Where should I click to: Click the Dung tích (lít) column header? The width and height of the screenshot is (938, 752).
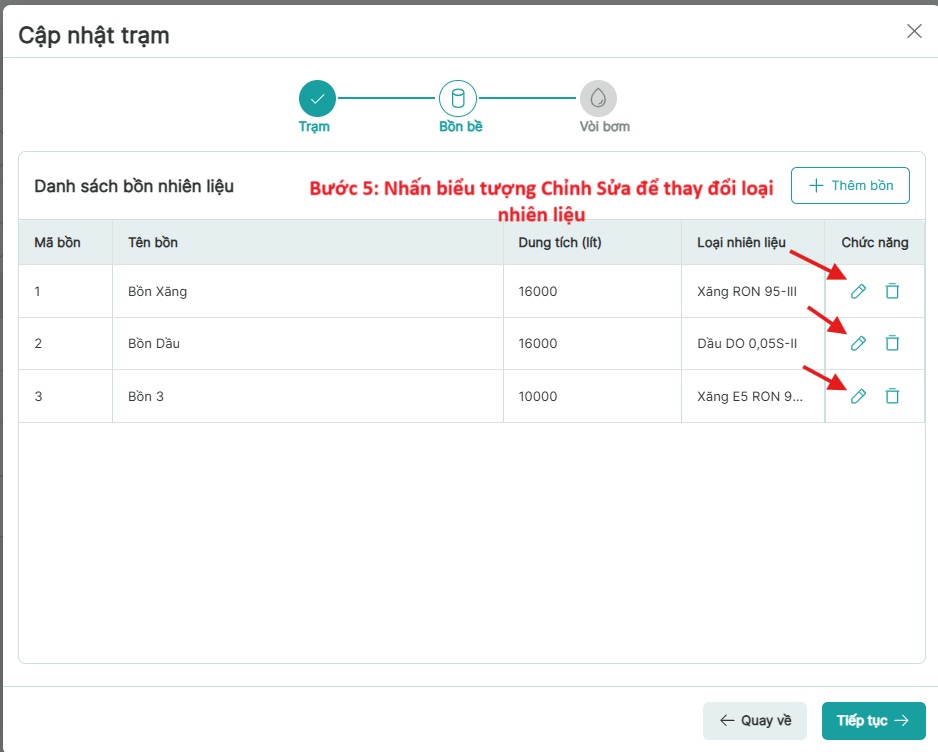[x=559, y=242]
